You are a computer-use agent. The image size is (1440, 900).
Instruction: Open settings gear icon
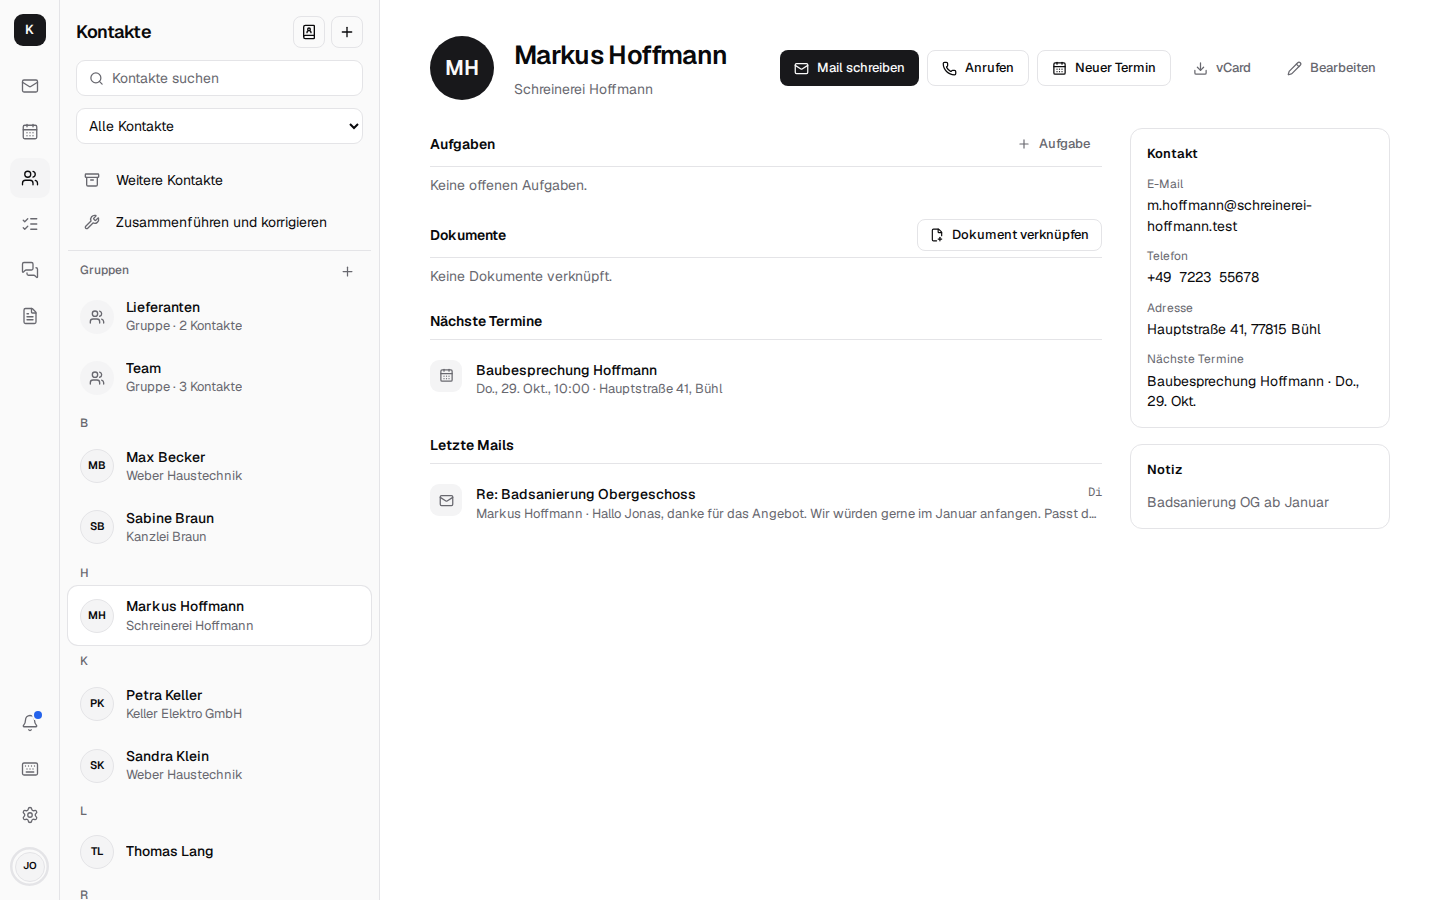pyautogui.click(x=30, y=815)
